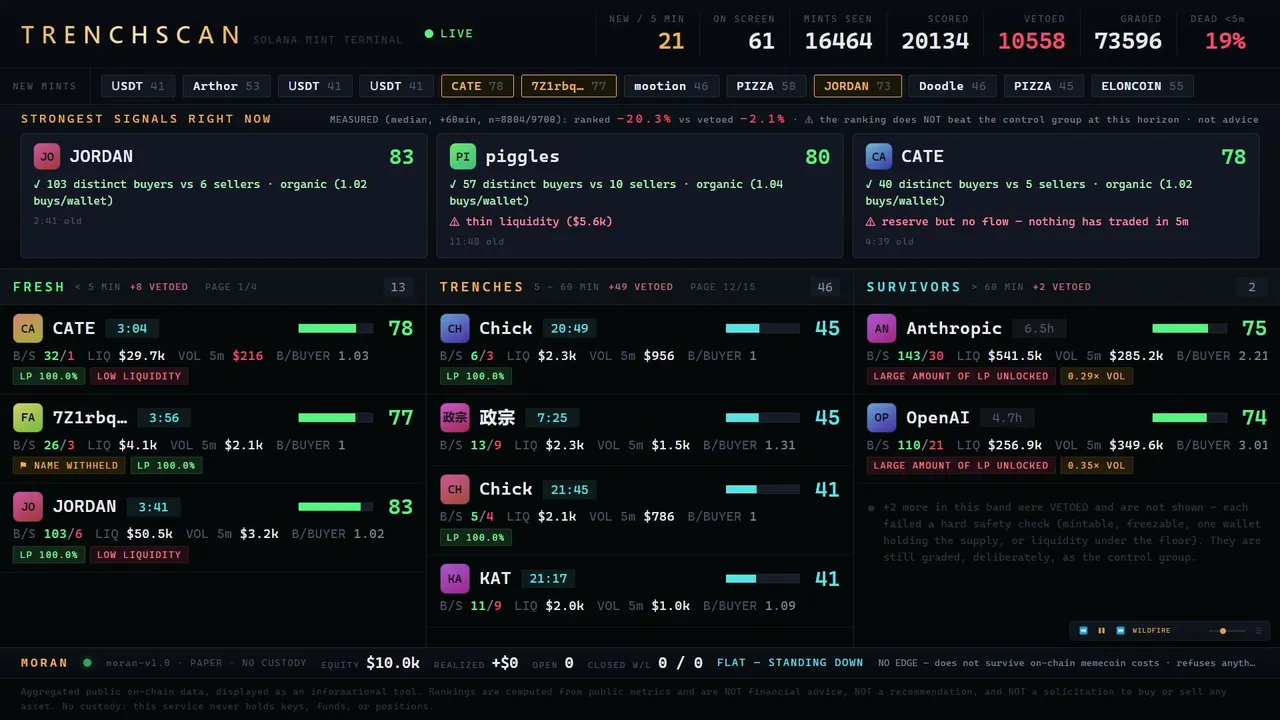Click the OP avatar of OpenAI row
The width and height of the screenshot is (1280, 720).
(x=882, y=417)
